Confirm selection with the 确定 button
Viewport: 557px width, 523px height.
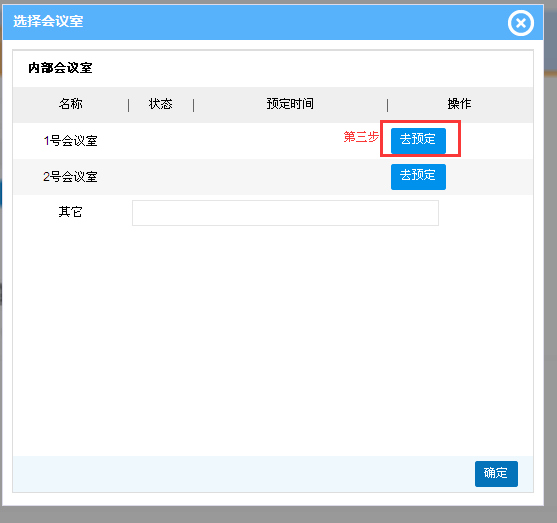click(x=496, y=474)
